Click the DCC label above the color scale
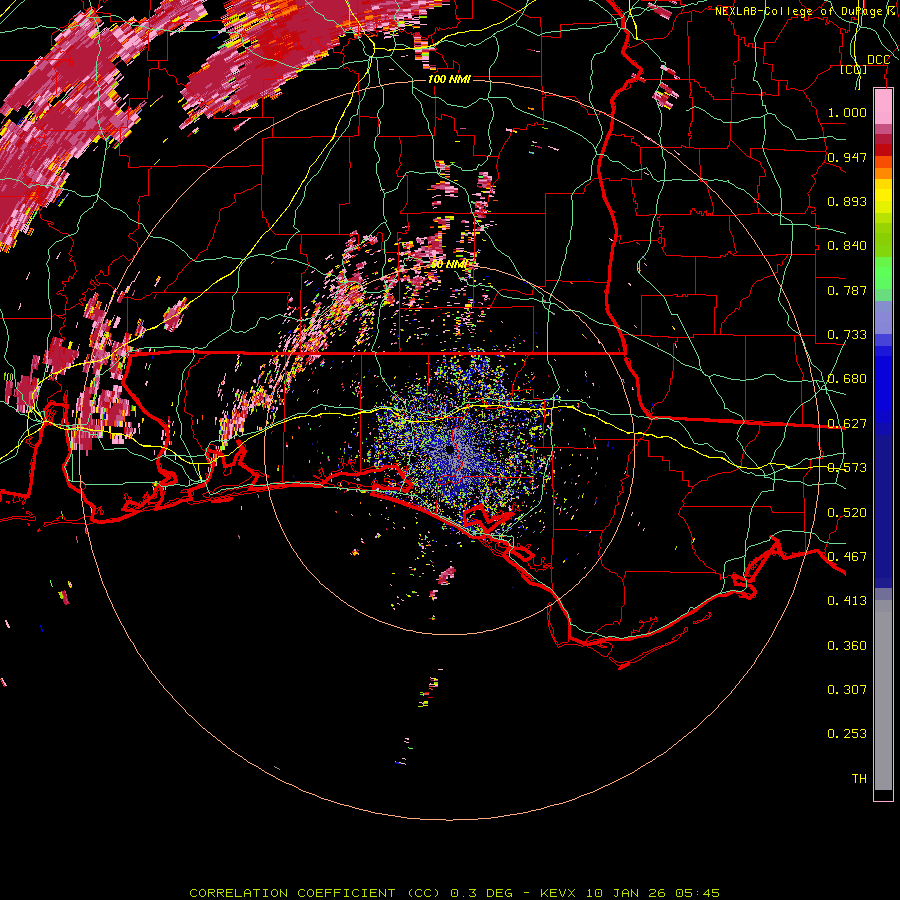The width and height of the screenshot is (900, 900). click(878, 60)
